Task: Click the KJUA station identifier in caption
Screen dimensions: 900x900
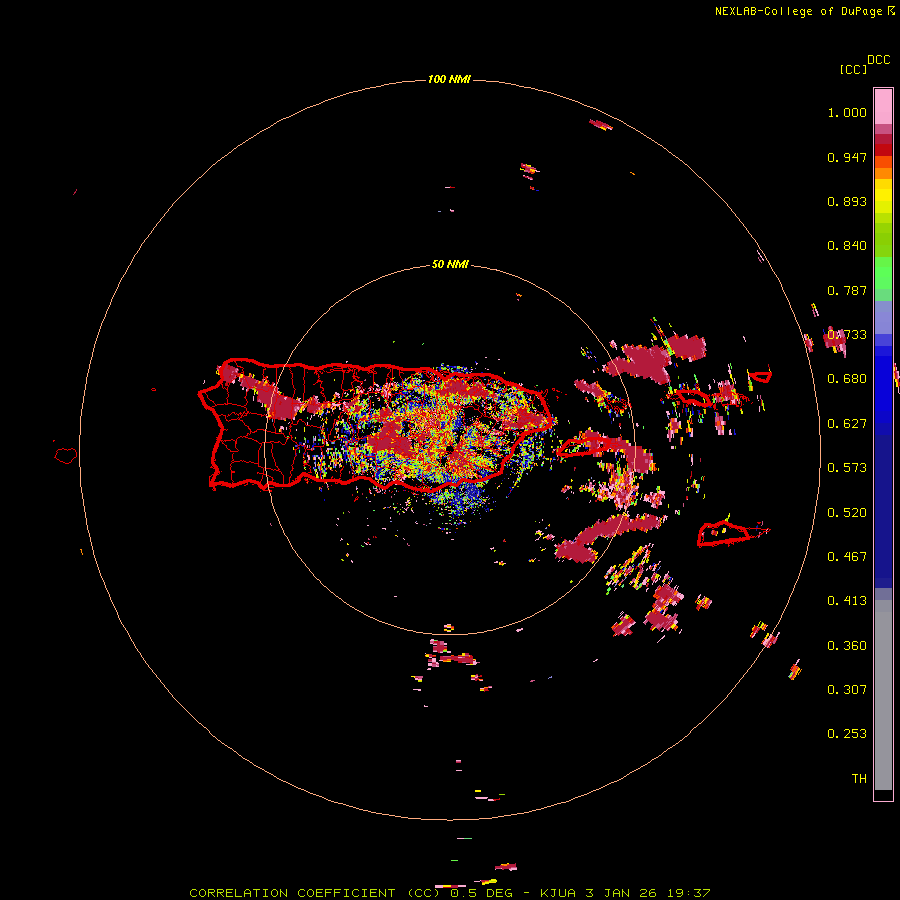Action: [558, 893]
